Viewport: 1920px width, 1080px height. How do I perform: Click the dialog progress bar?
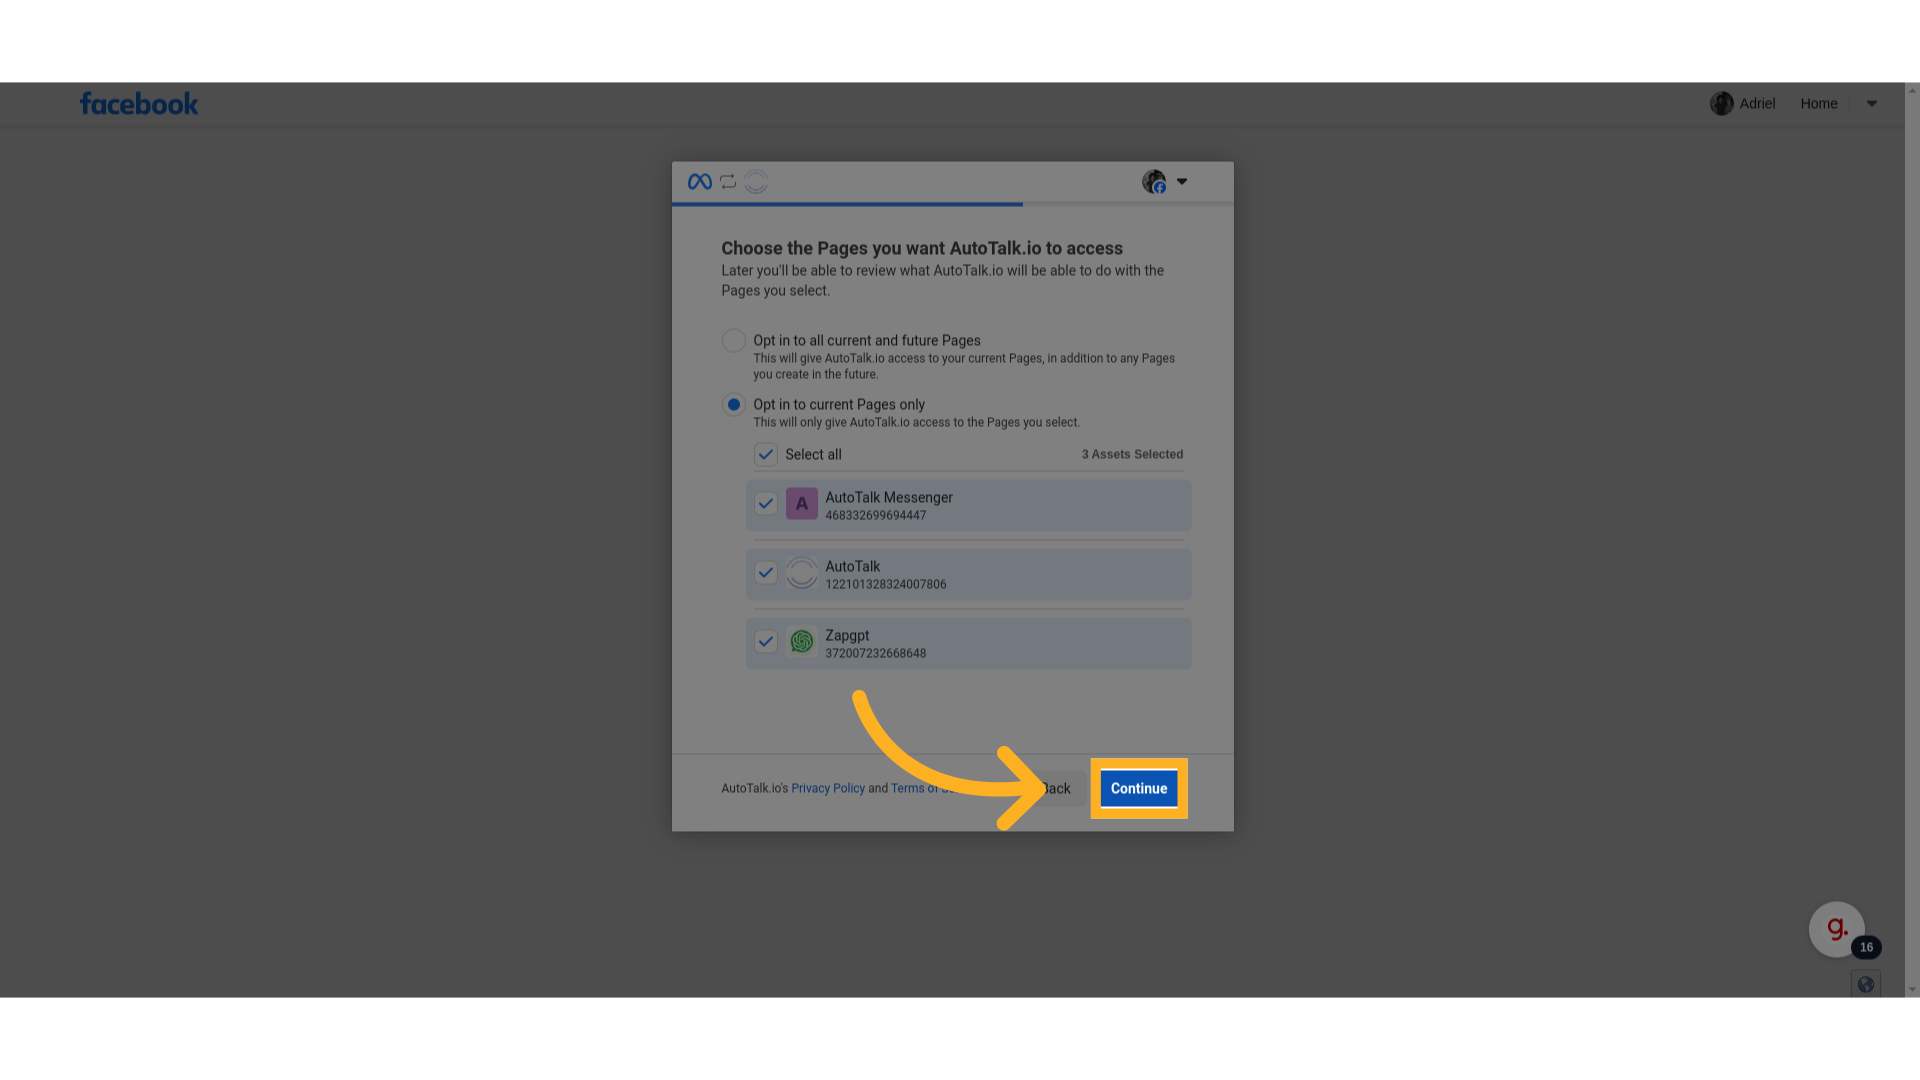tap(953, 204)
